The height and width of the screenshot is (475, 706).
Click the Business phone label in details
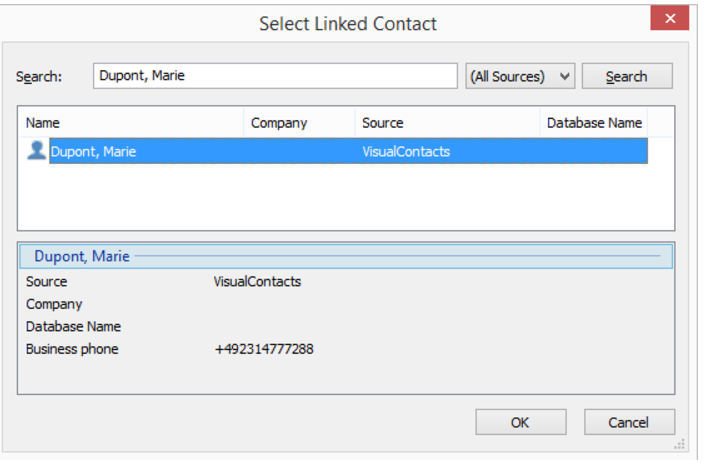click(72, 349)
